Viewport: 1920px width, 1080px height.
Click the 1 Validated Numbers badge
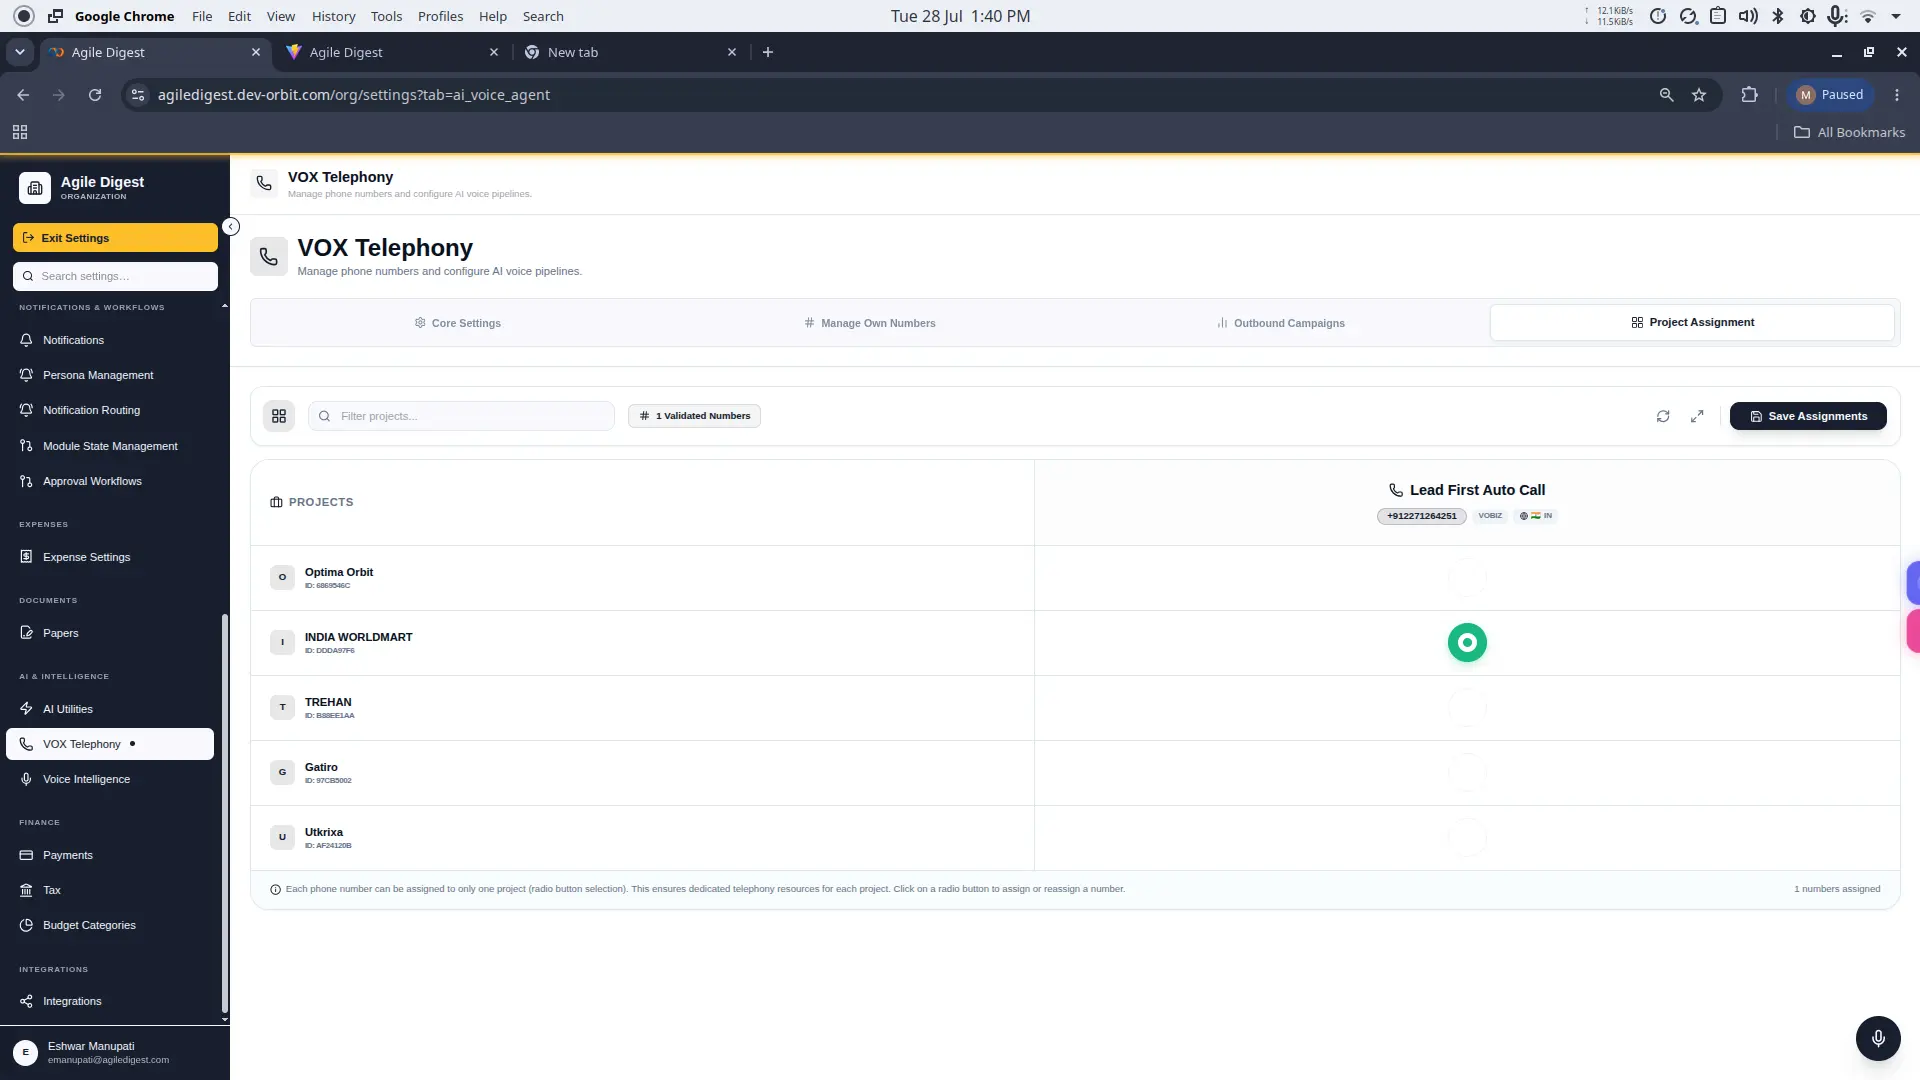point(694,416)
